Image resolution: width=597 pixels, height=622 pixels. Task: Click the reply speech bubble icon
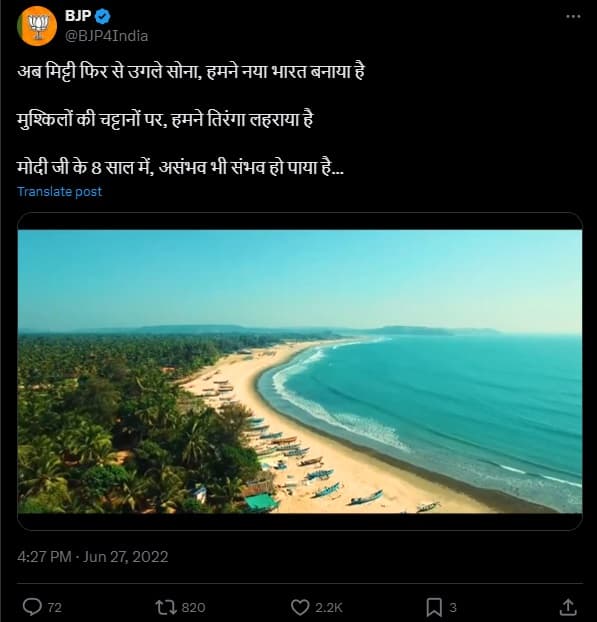pyautogui.click(x=32, y=607)
